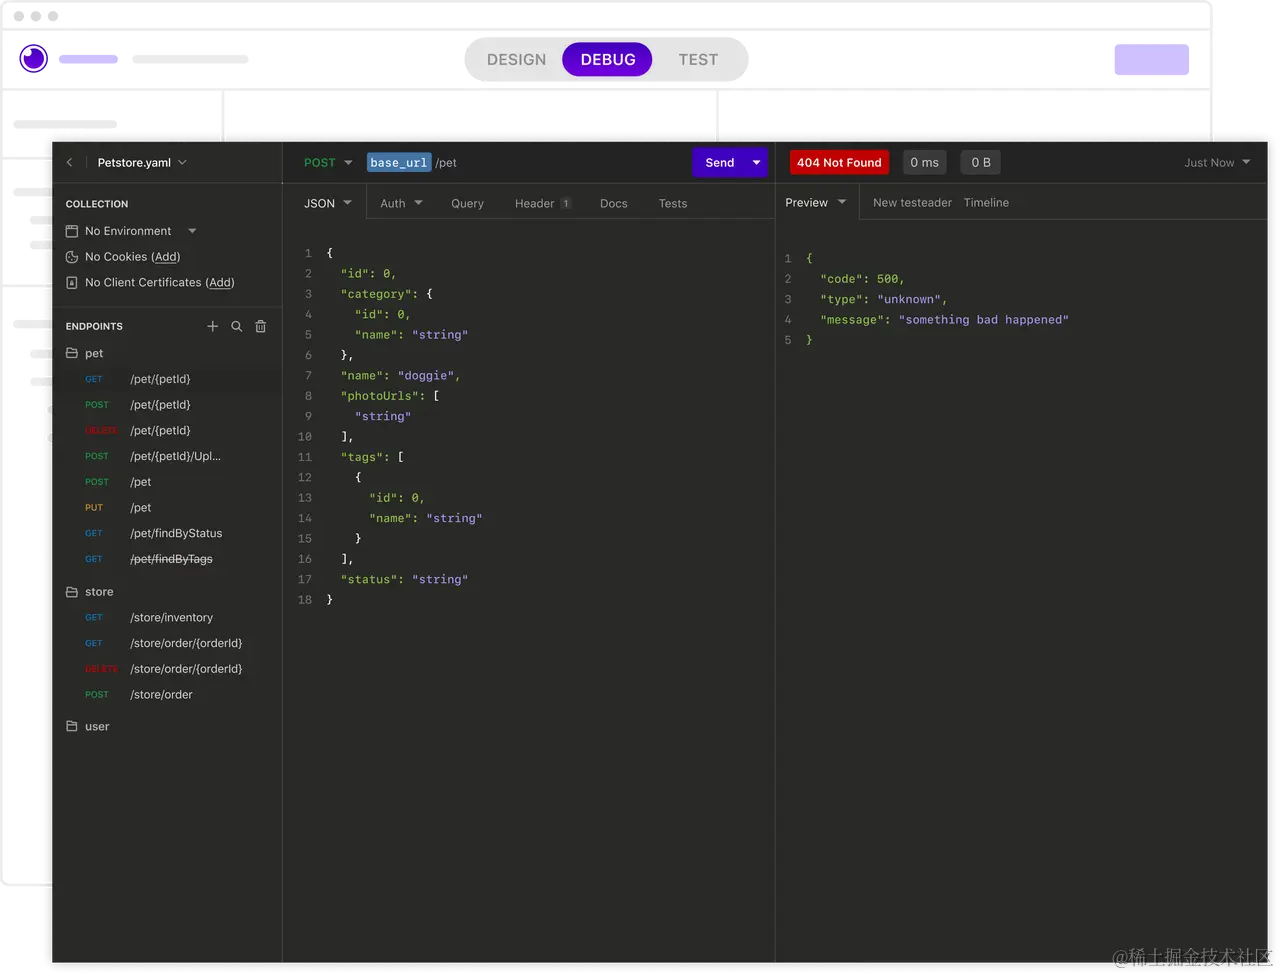Click the "status" key in the request body

[369, 580]
